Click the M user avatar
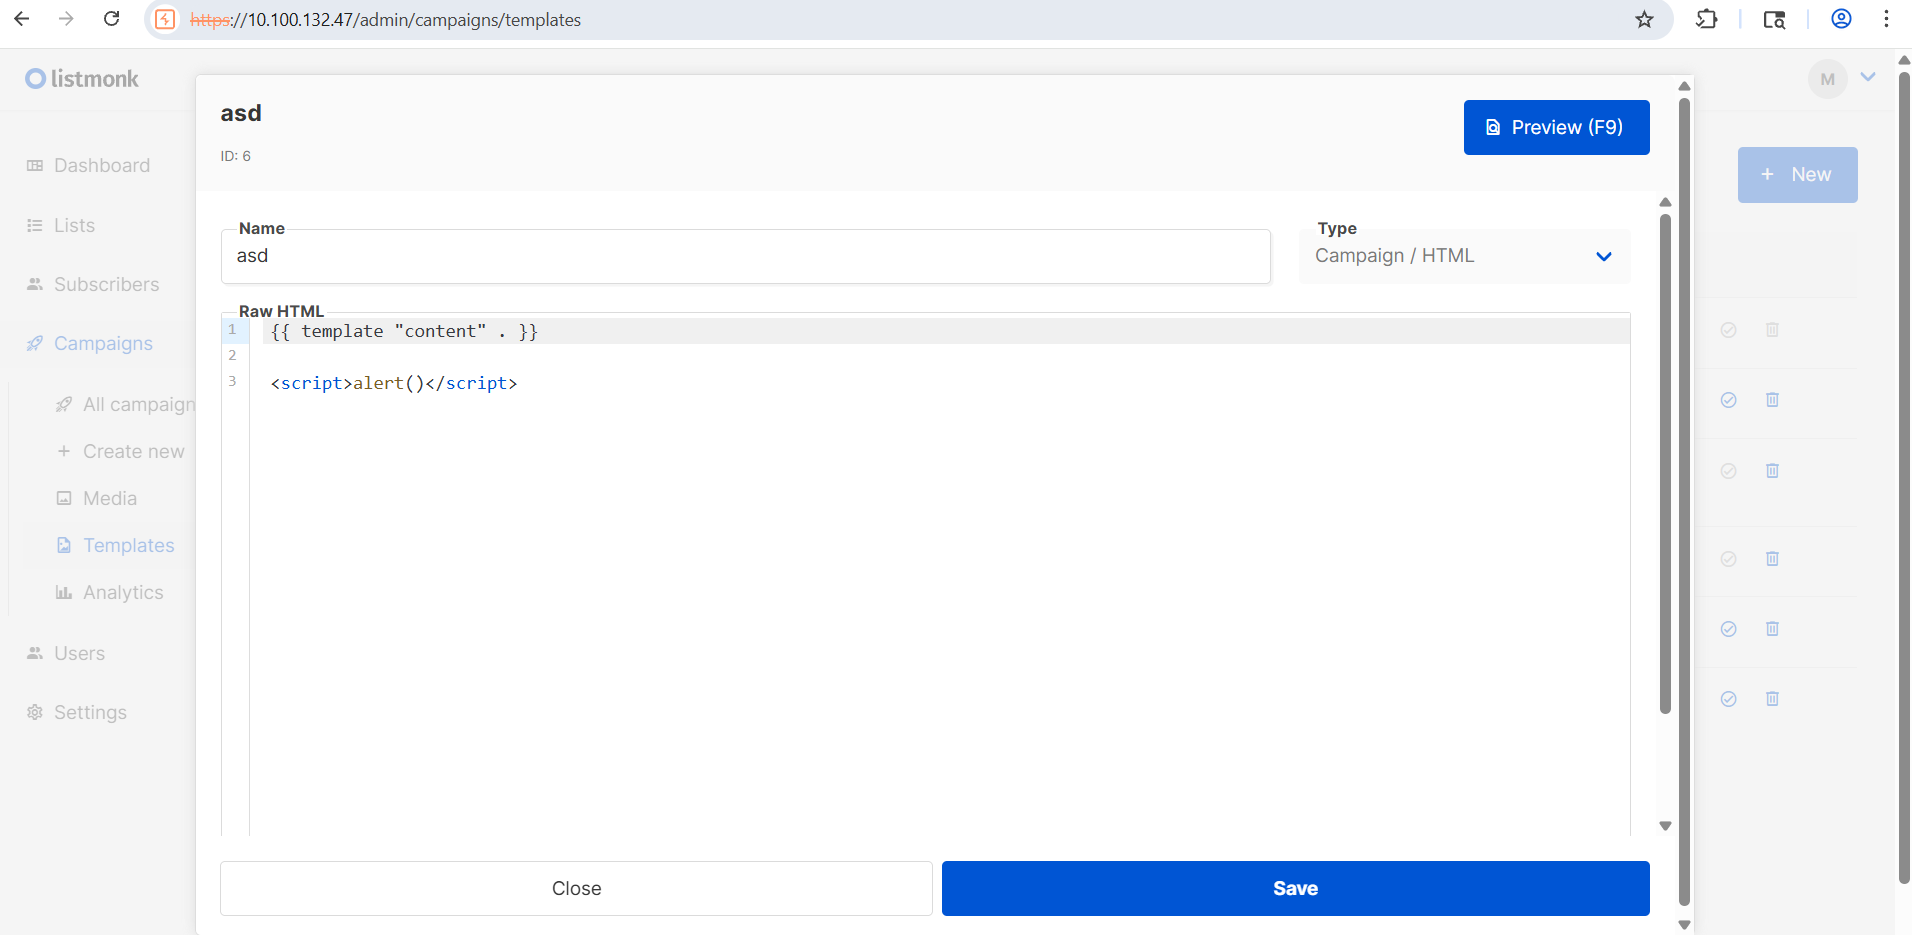This screenshot has width=1912, height=935. [x=1827, y=79]
